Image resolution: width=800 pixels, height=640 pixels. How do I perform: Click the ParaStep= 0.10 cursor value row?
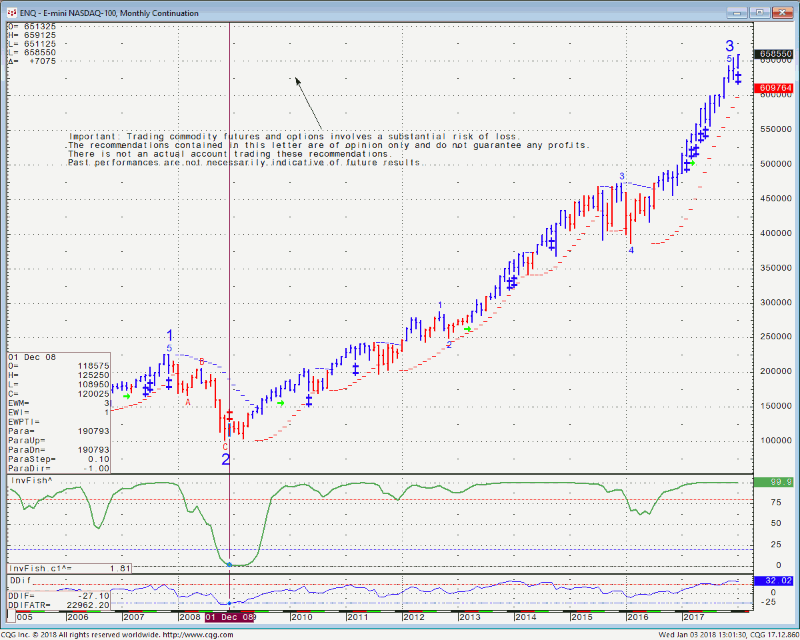click(x=59, y=459)
